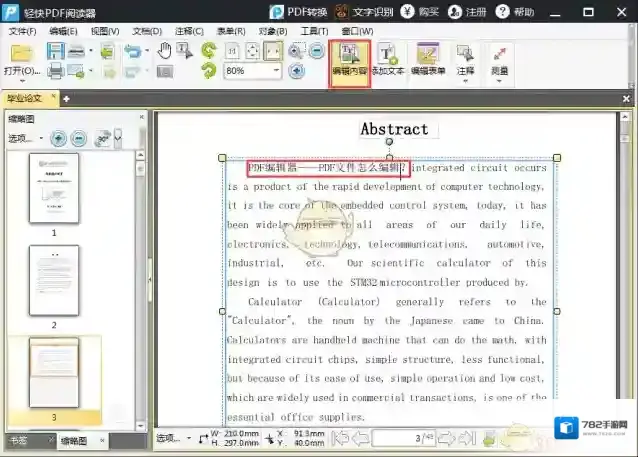
Task: Open the 文件(F) menu
Action: (22, 31)
